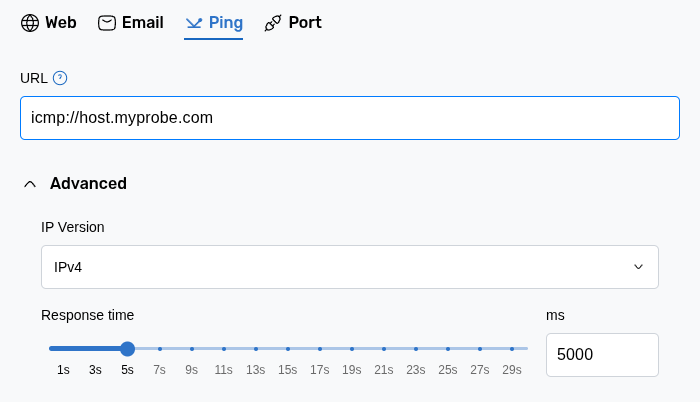
Task: Click the globe Web icon
Action: [x=30, y=23]
